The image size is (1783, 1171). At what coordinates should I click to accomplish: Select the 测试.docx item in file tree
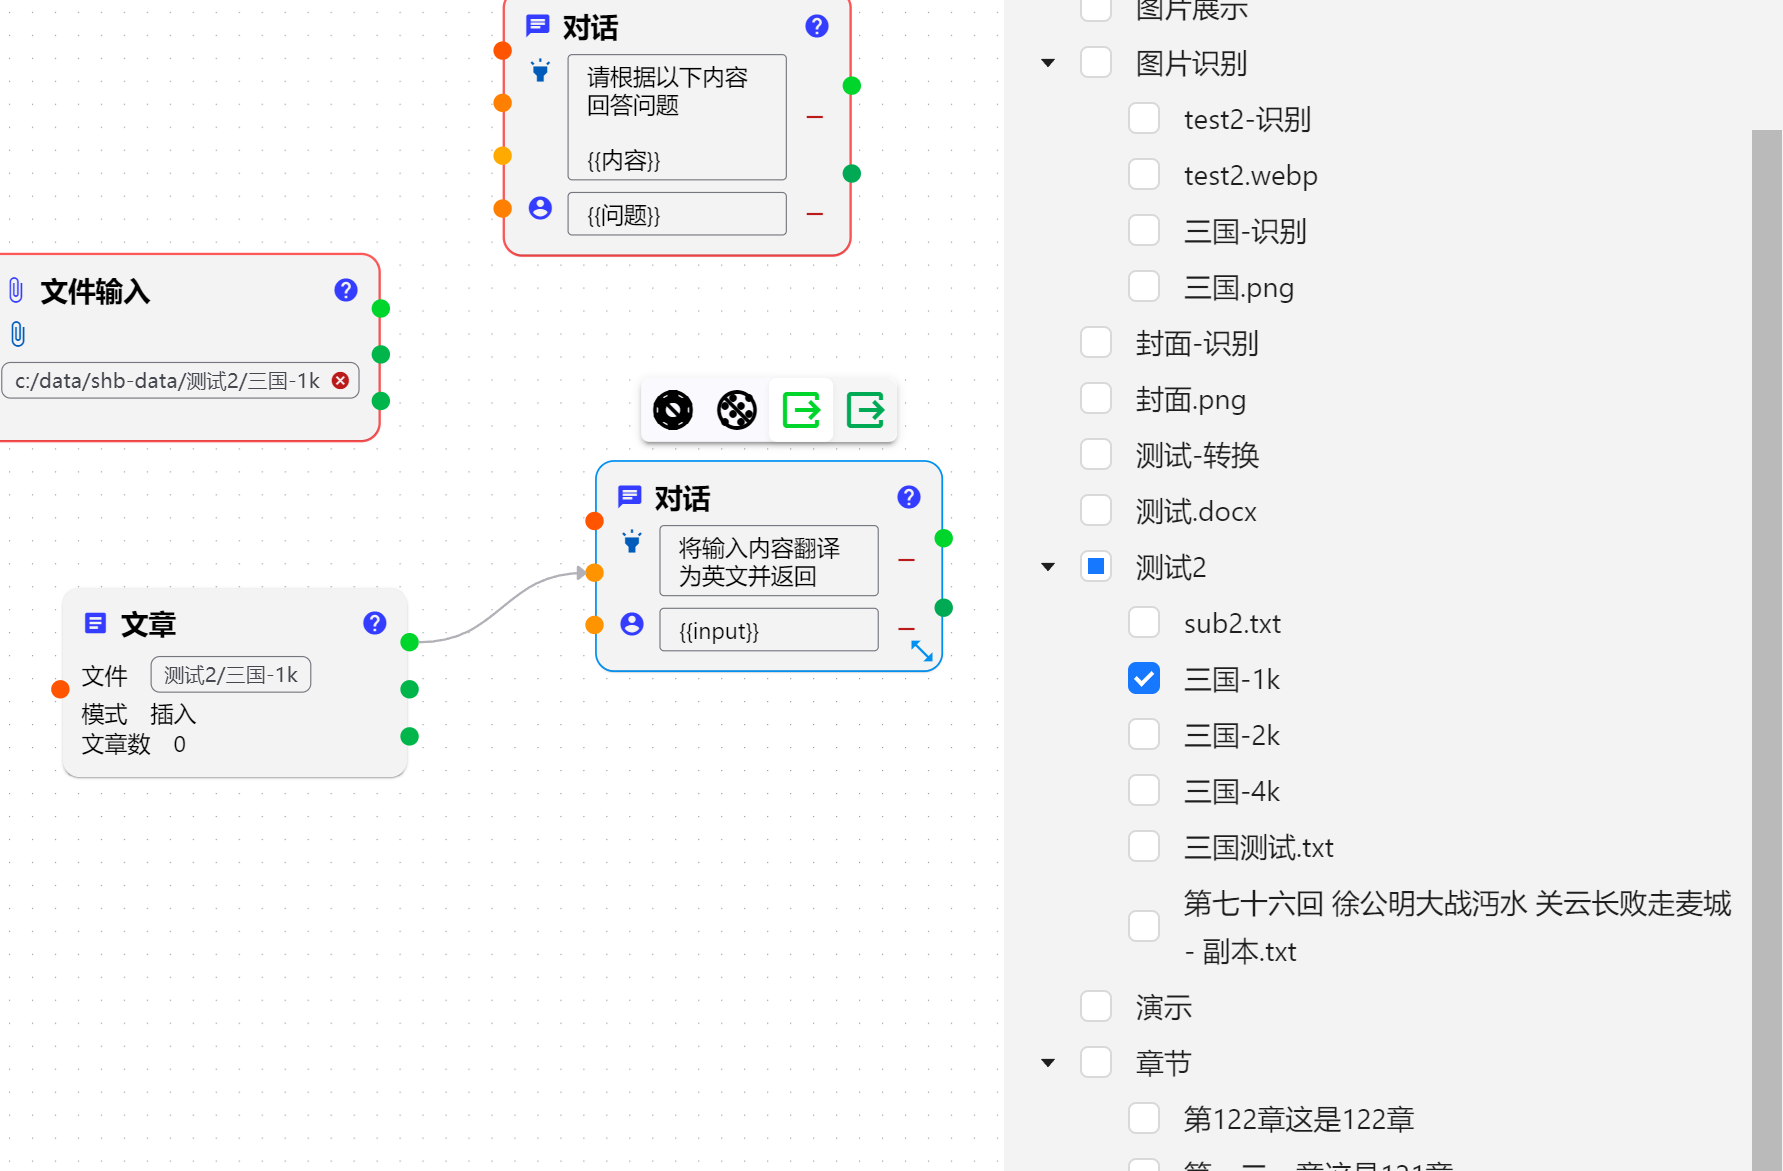[x=1196, y=512]
